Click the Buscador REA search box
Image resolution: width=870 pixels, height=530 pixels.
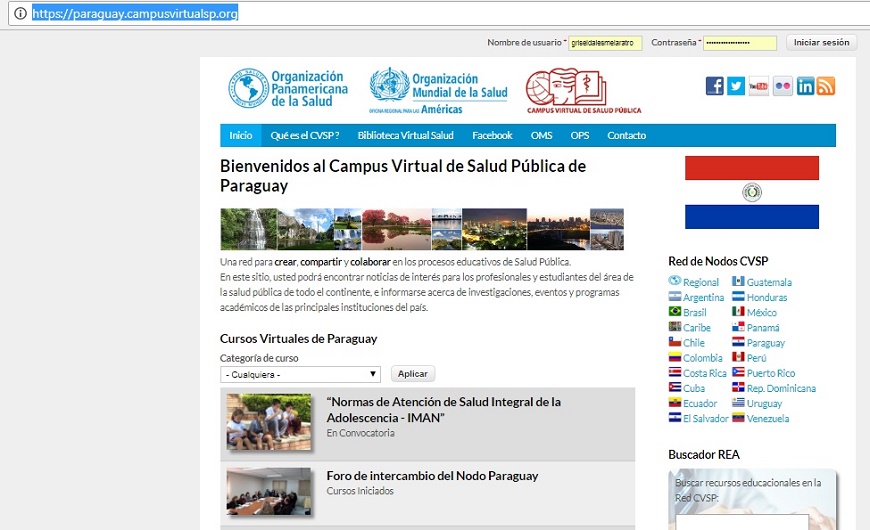(742, 522)
